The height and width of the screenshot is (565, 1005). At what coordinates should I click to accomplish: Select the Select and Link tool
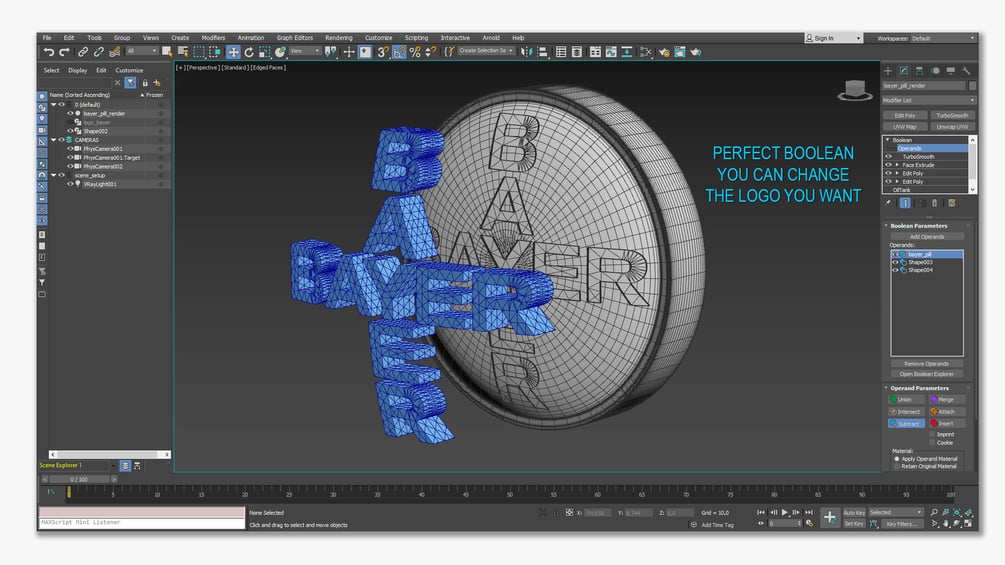pyautogui.click(x=83, y=52)
